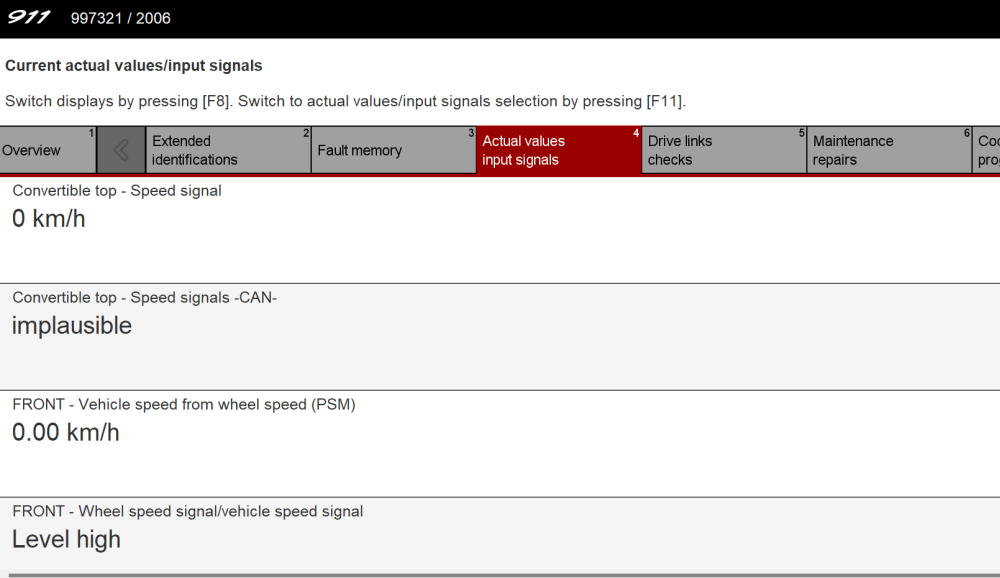Select the partially visible Coding tab
The height and width of the screenshot is (578, 1000).
tap(987, 150)
